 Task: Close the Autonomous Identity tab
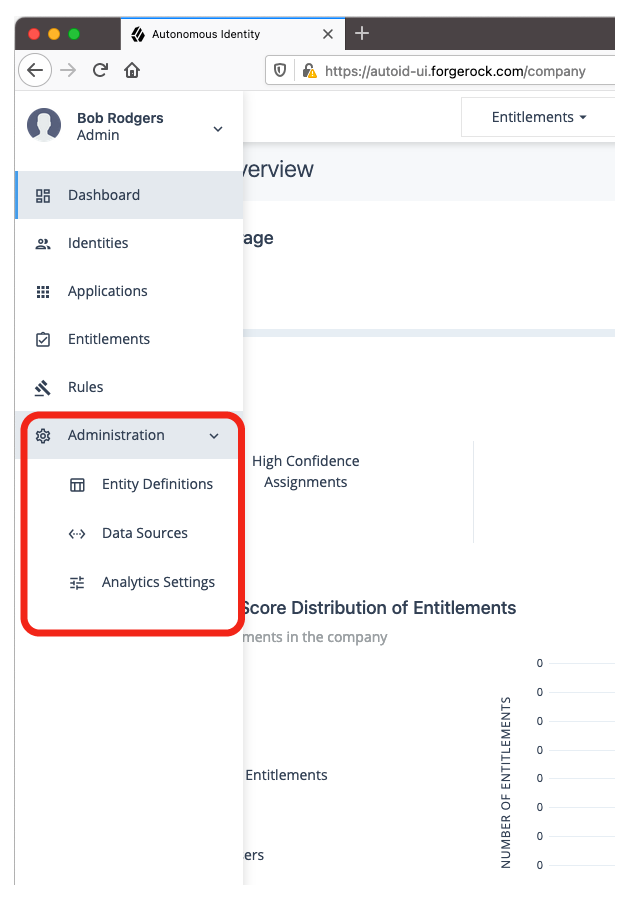(328, 34)
